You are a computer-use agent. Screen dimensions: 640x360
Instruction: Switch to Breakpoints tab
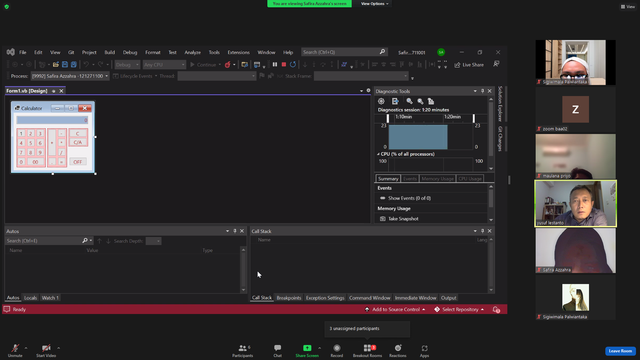point(289,298)
